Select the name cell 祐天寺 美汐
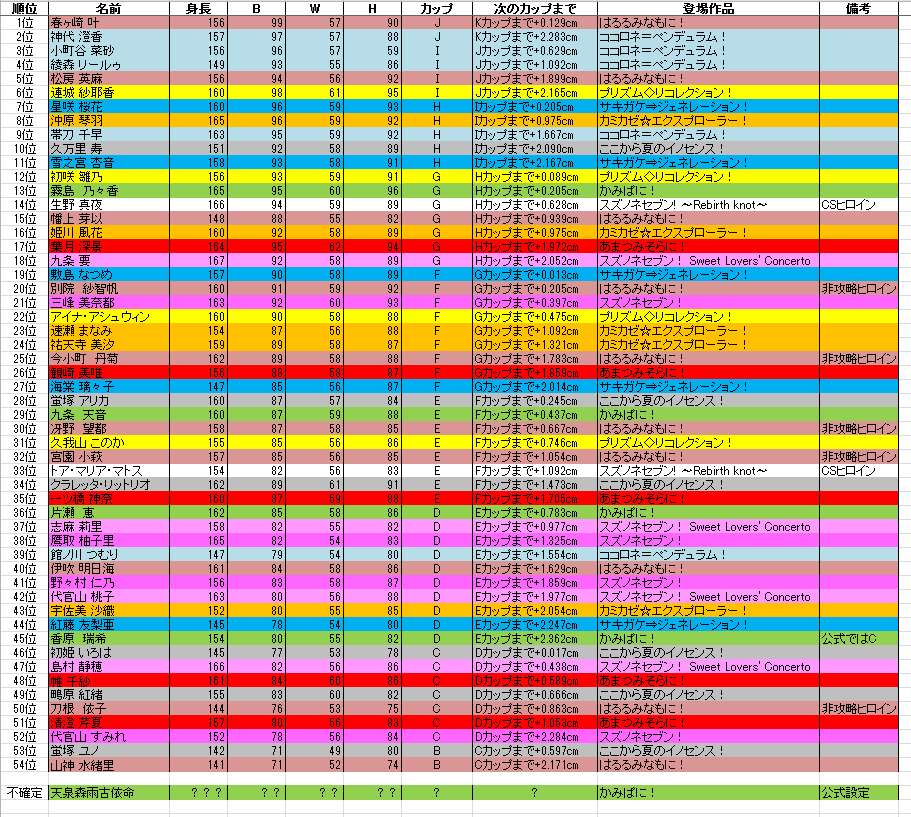 109,345
